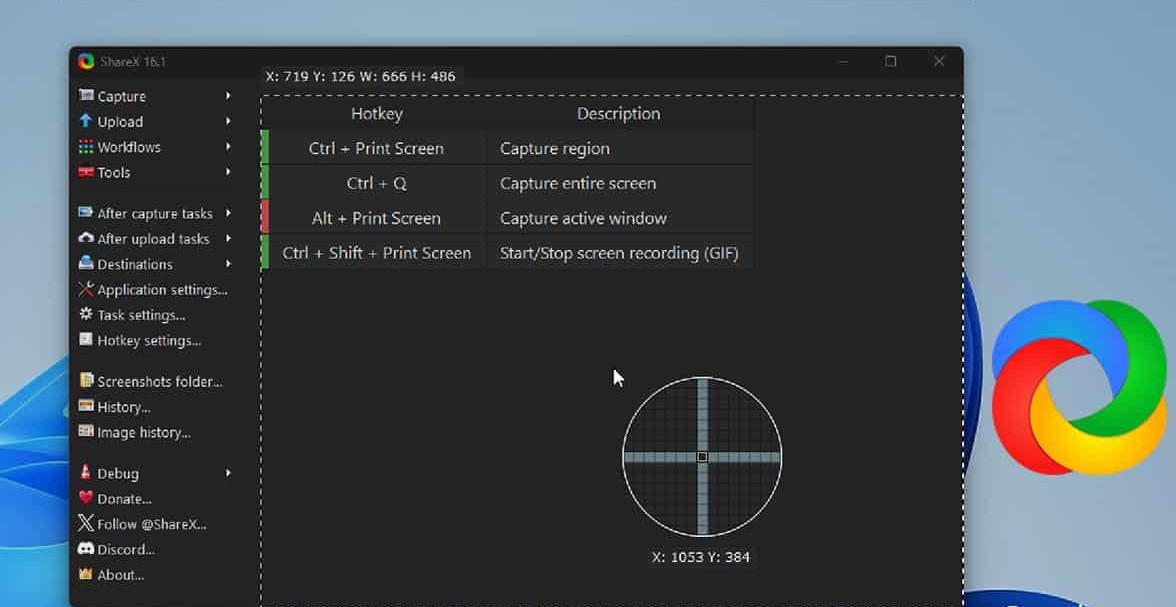Open the About... entry
The width and height of the screenshot is (1176, 607).
(121, 575)
